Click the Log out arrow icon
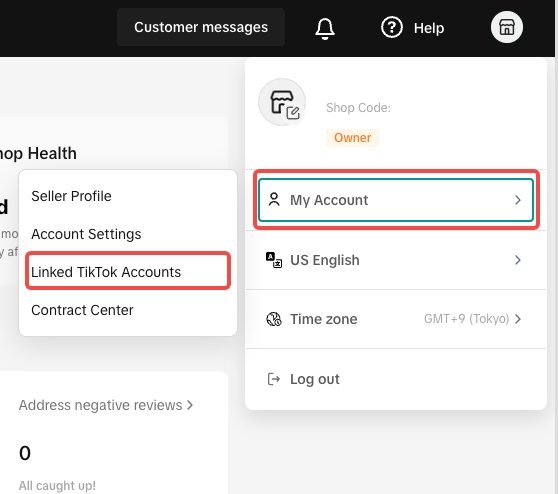558x494 pixels. (x=274, y=379)
